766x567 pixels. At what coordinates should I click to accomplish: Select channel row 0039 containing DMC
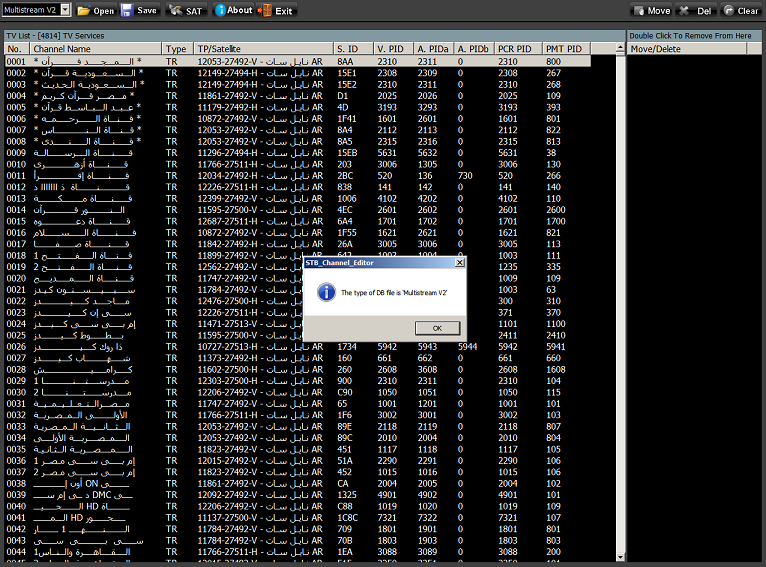click(x=298, y=495)
